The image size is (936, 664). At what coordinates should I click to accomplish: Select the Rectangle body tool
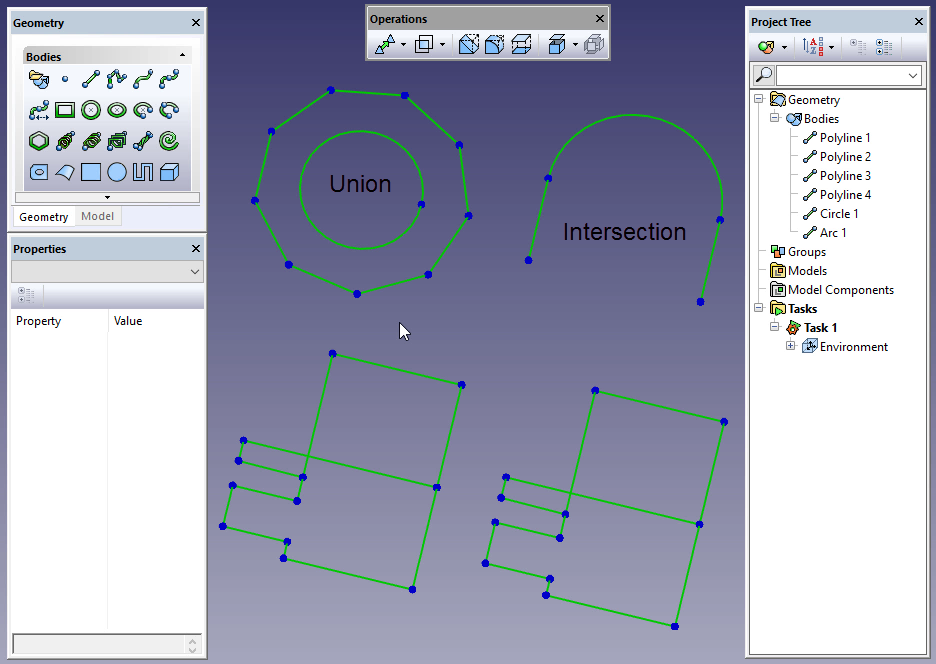point(65,110)
